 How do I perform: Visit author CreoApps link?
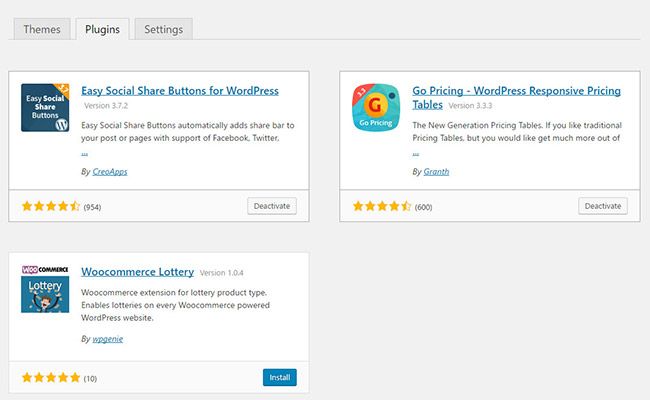coord(109,171)
